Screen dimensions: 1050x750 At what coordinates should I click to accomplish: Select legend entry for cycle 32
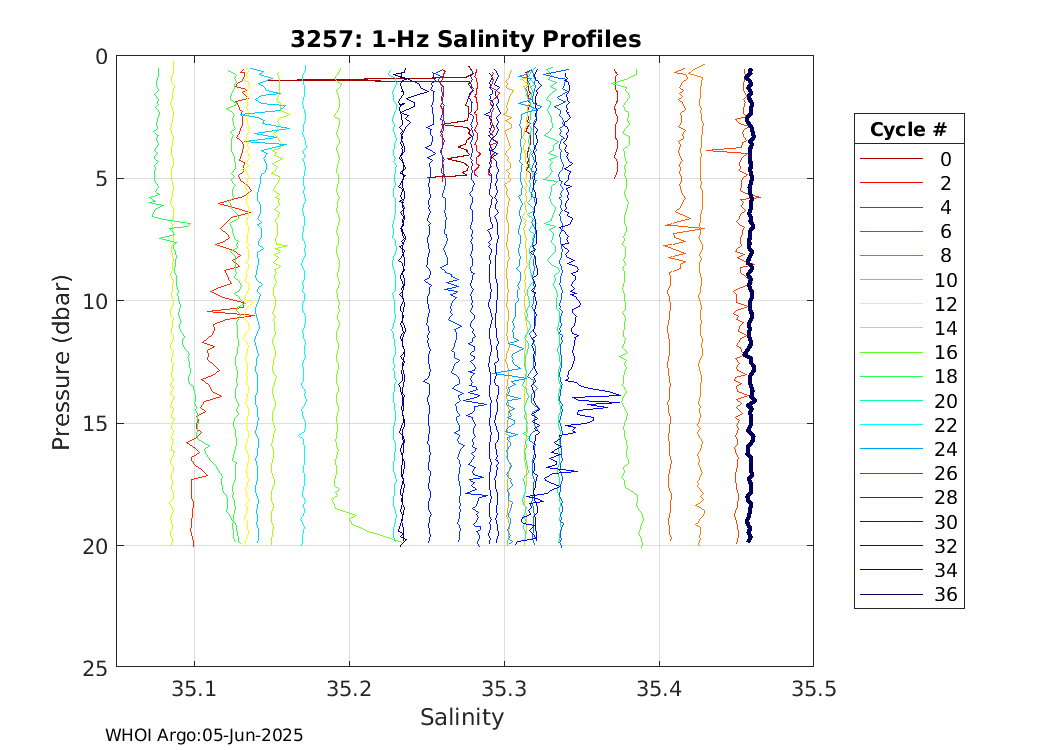tap(909, 546)
